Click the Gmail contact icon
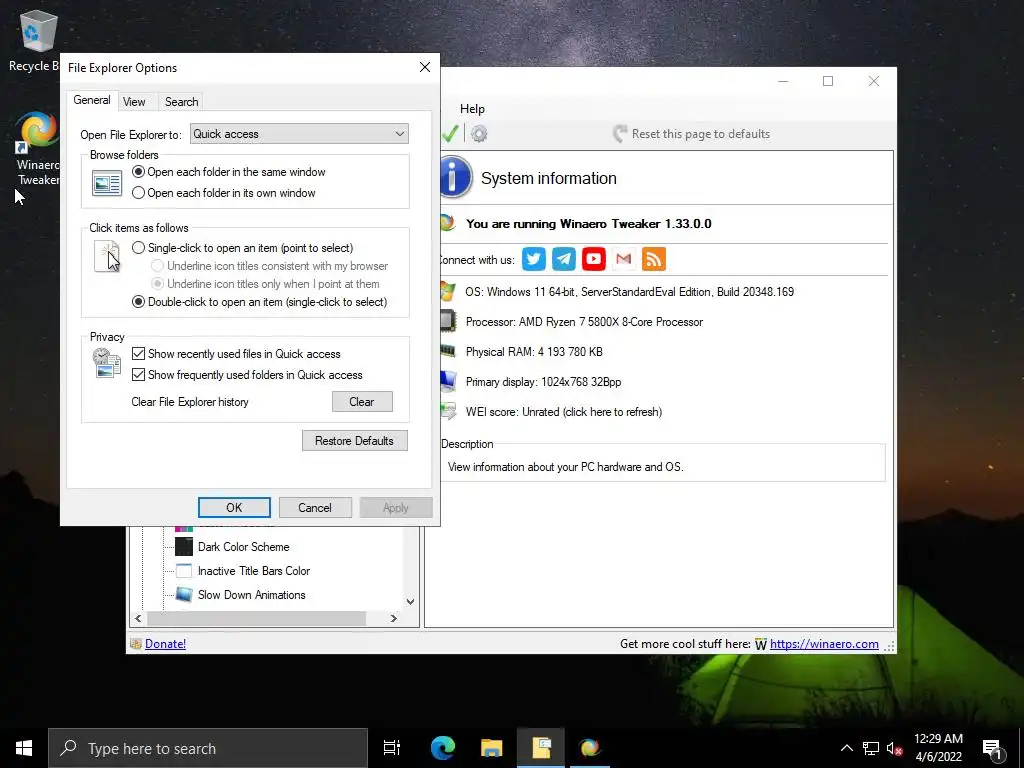The image size is (1024, 768). 624,259
